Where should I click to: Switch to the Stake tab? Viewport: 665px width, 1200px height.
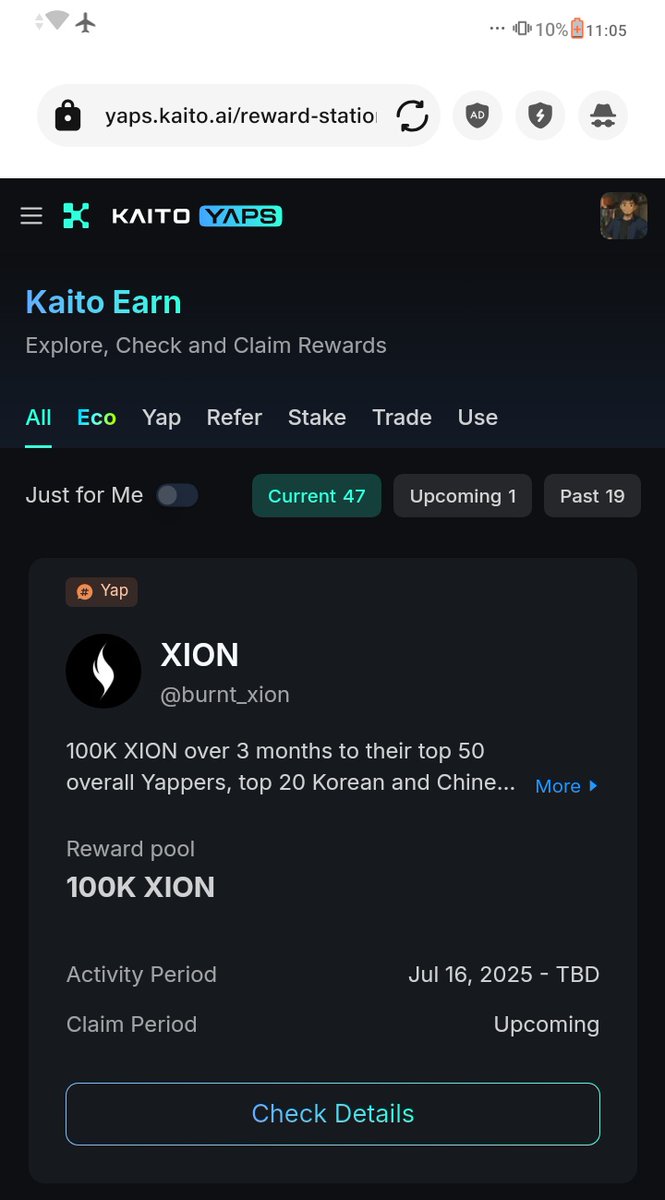pos(317,417)
